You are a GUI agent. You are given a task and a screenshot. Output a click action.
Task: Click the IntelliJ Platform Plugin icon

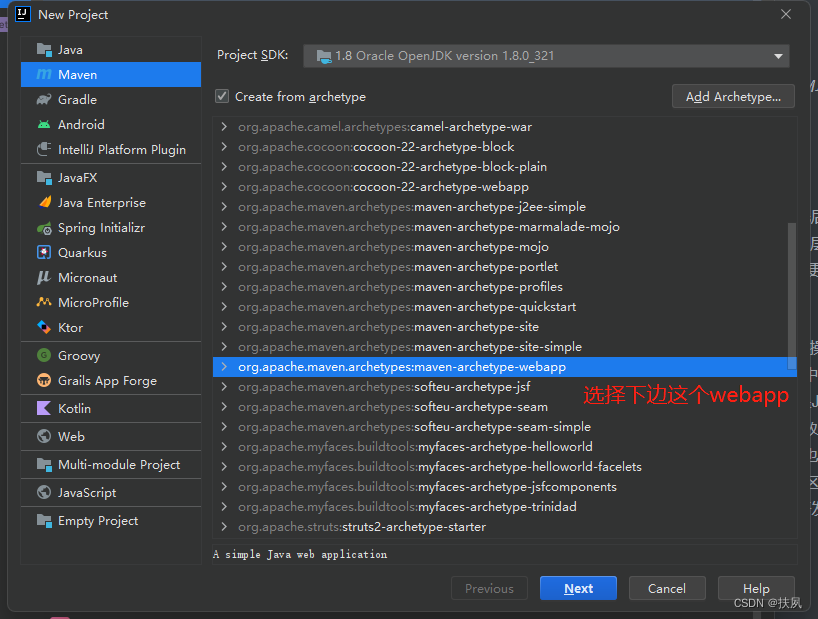coord(44,149)
